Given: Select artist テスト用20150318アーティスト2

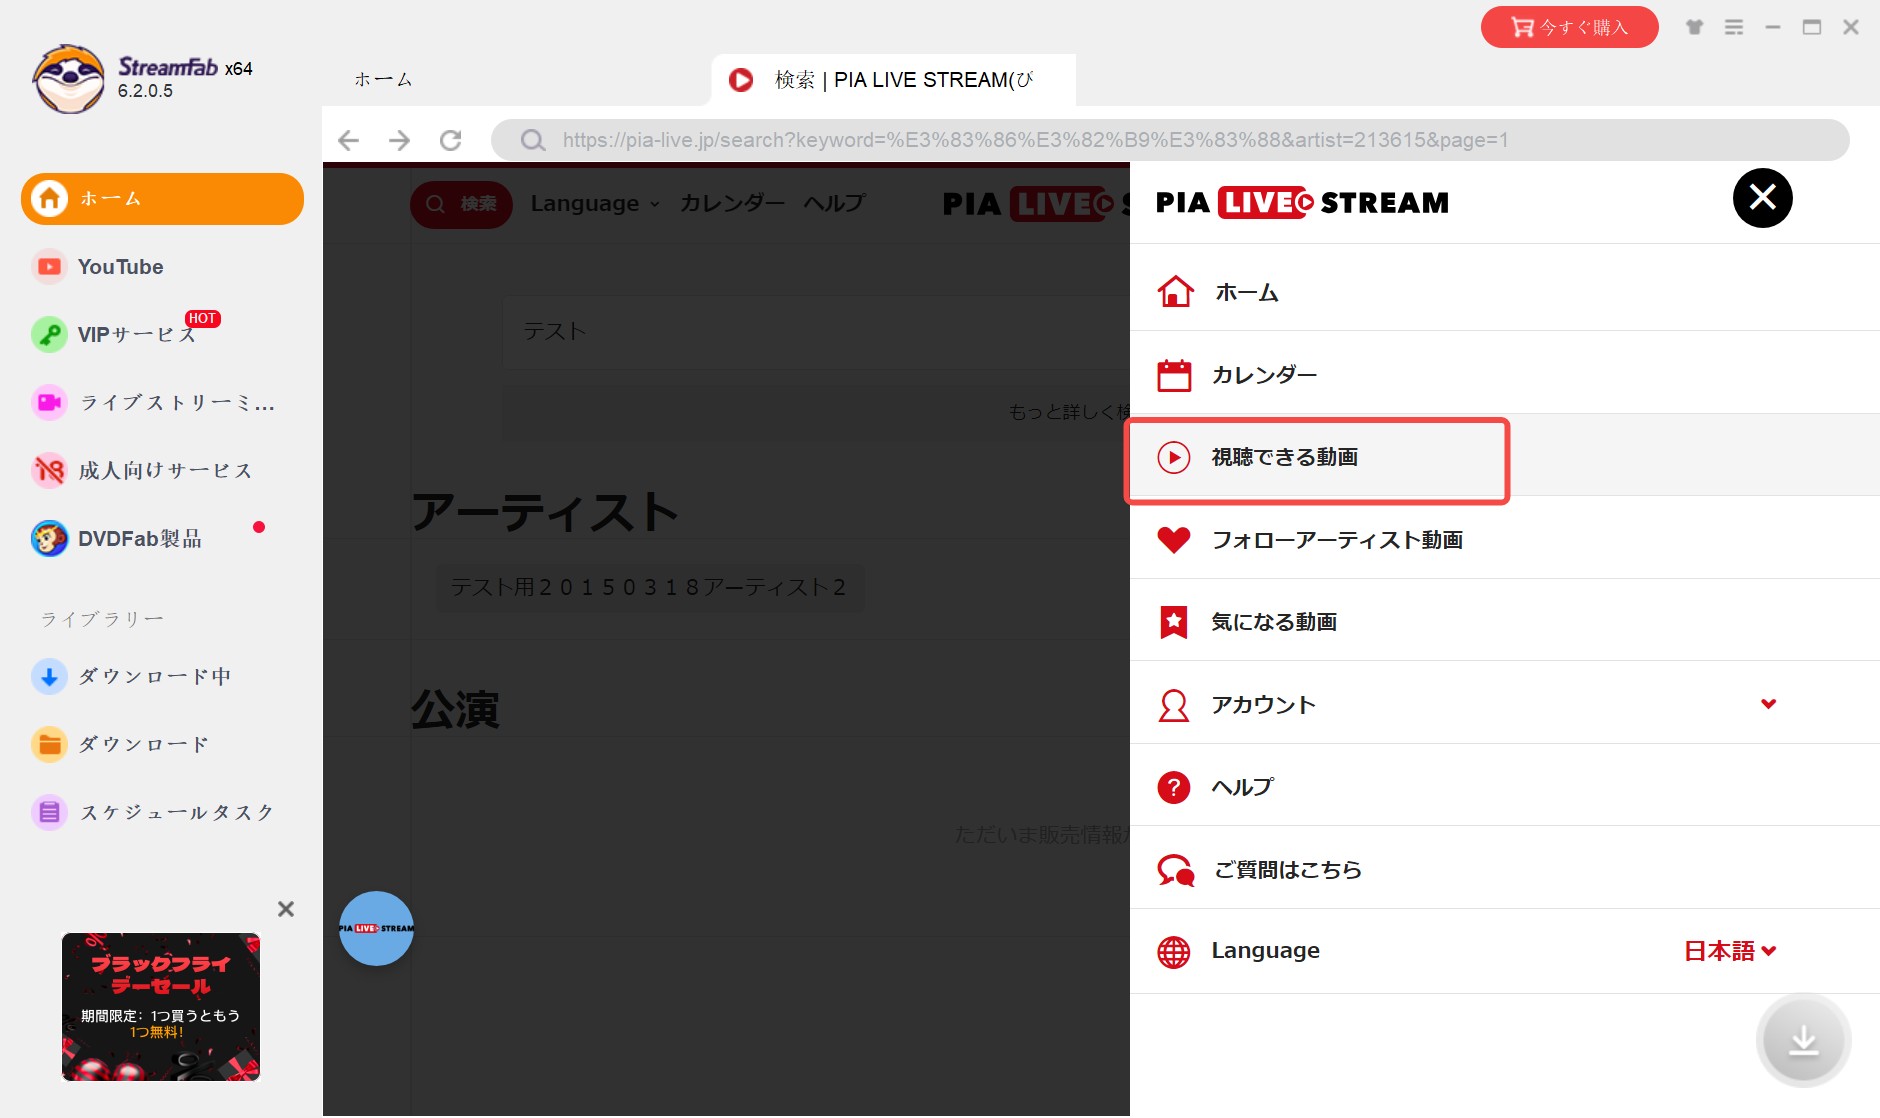Looking at the screenshot, I should 649,587.
